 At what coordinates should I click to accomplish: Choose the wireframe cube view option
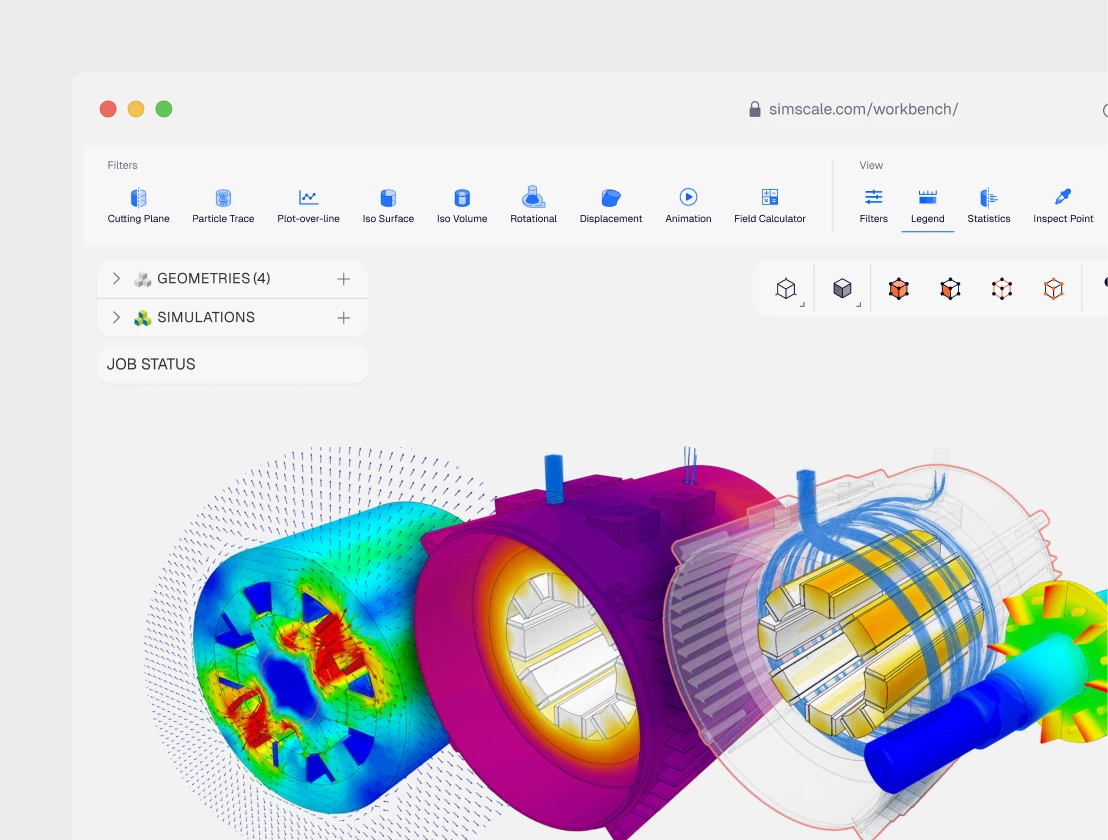point(786,289)
